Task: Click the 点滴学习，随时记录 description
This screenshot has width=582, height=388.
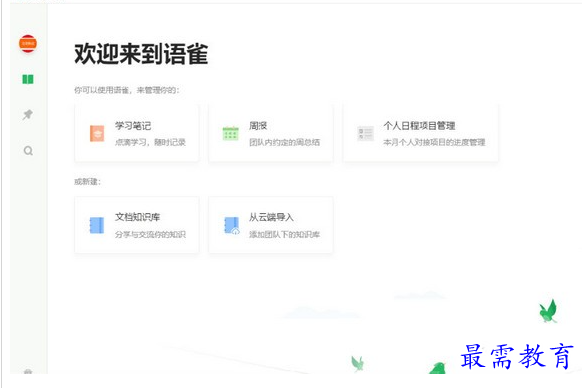Action: tap(150, 142)
